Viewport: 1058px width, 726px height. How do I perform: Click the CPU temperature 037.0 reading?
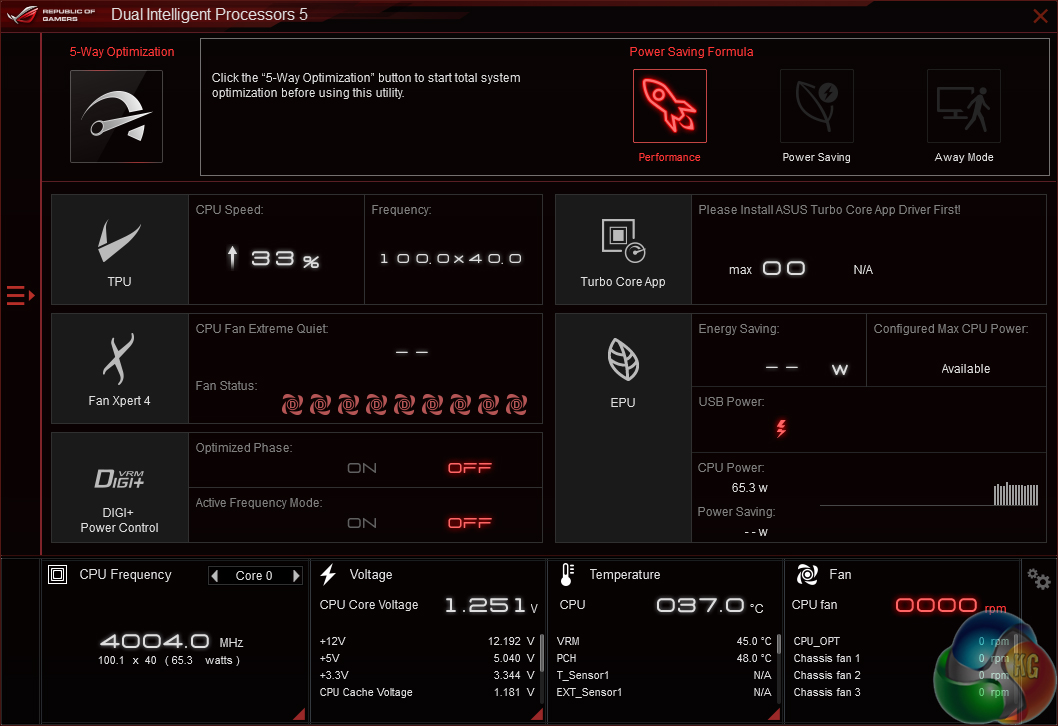point(710,605)
